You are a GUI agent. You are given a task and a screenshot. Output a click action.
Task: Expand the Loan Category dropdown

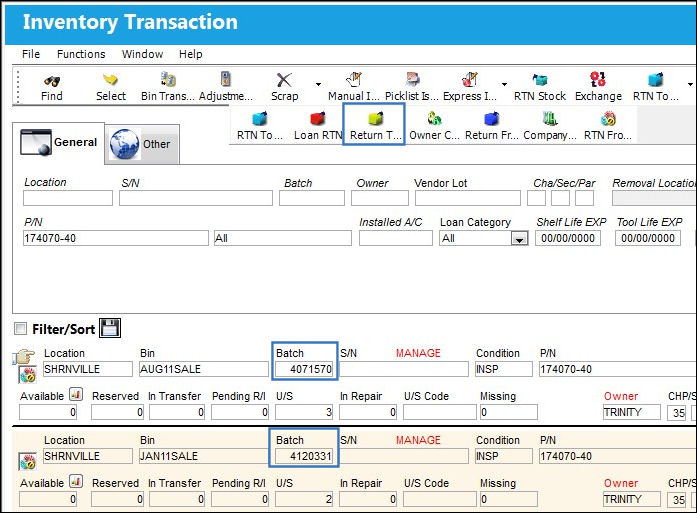tap(519, 239)
